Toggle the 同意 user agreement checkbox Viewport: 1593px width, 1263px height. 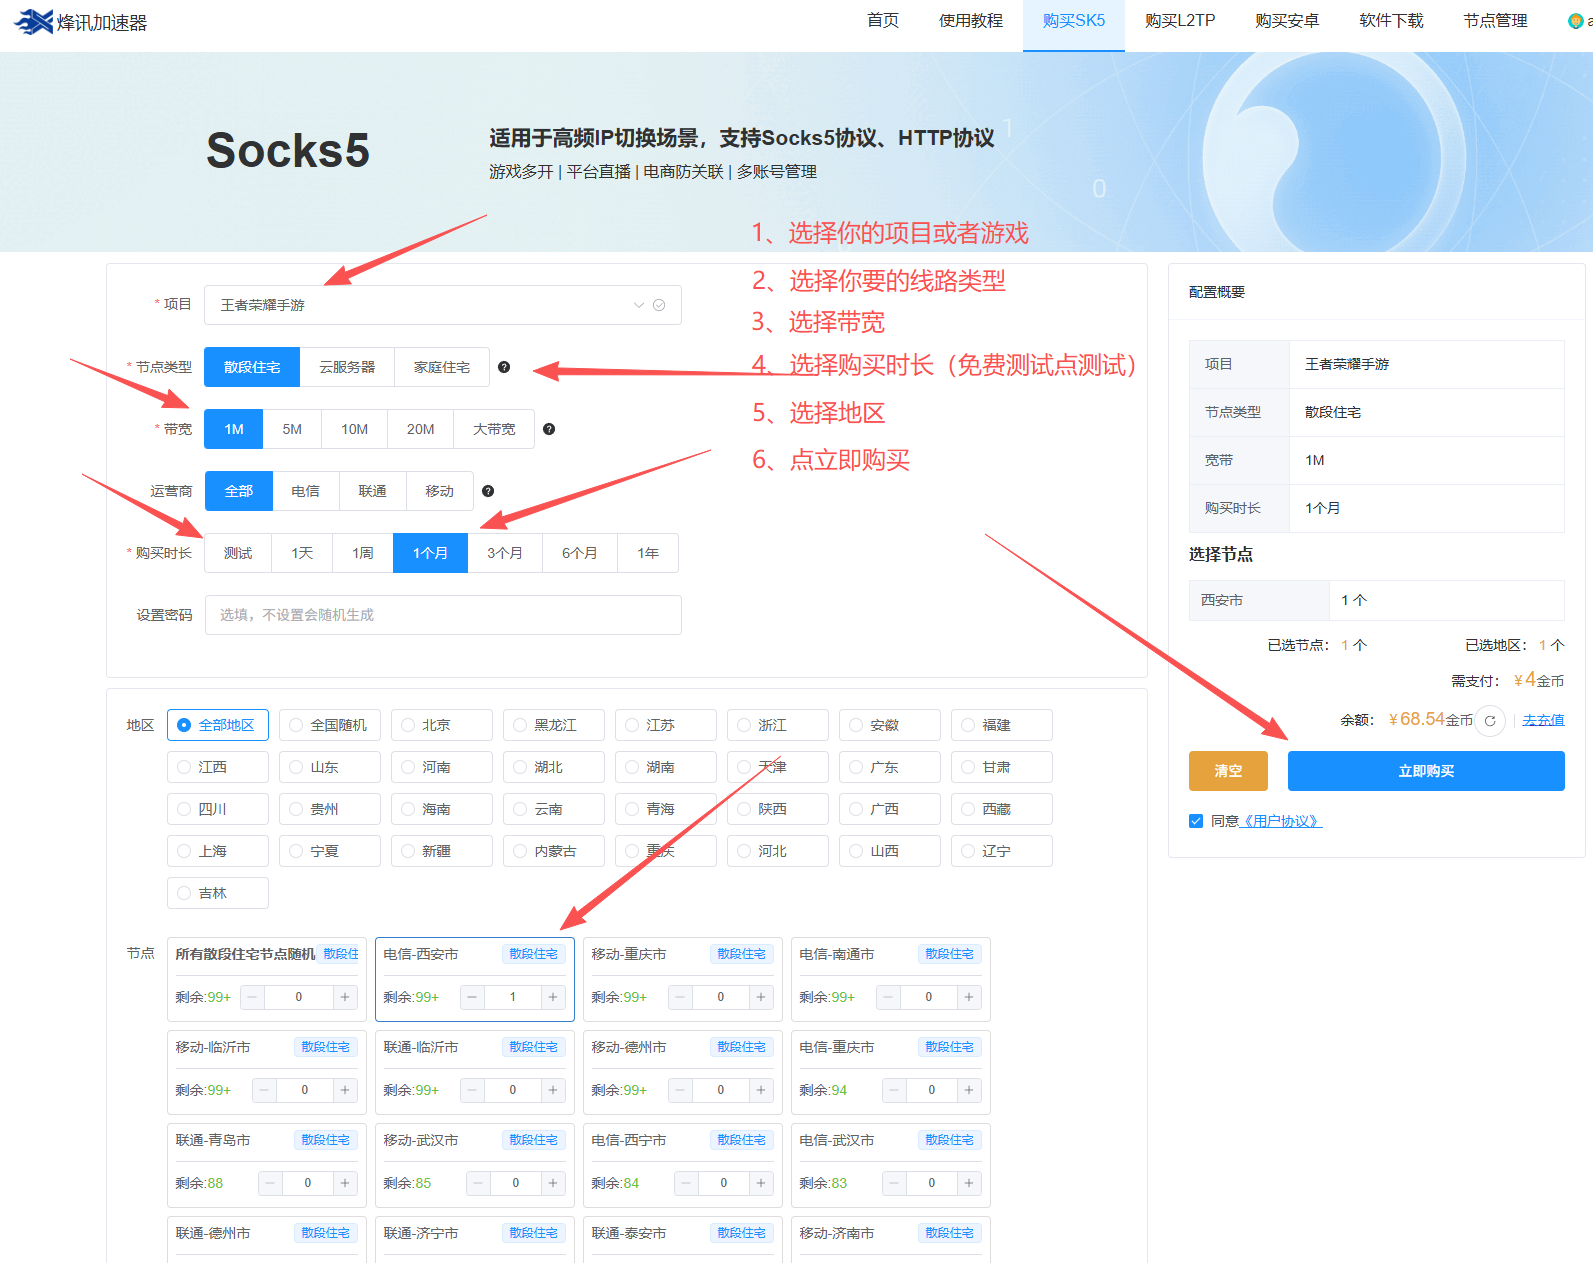(x=1196, y=821)
